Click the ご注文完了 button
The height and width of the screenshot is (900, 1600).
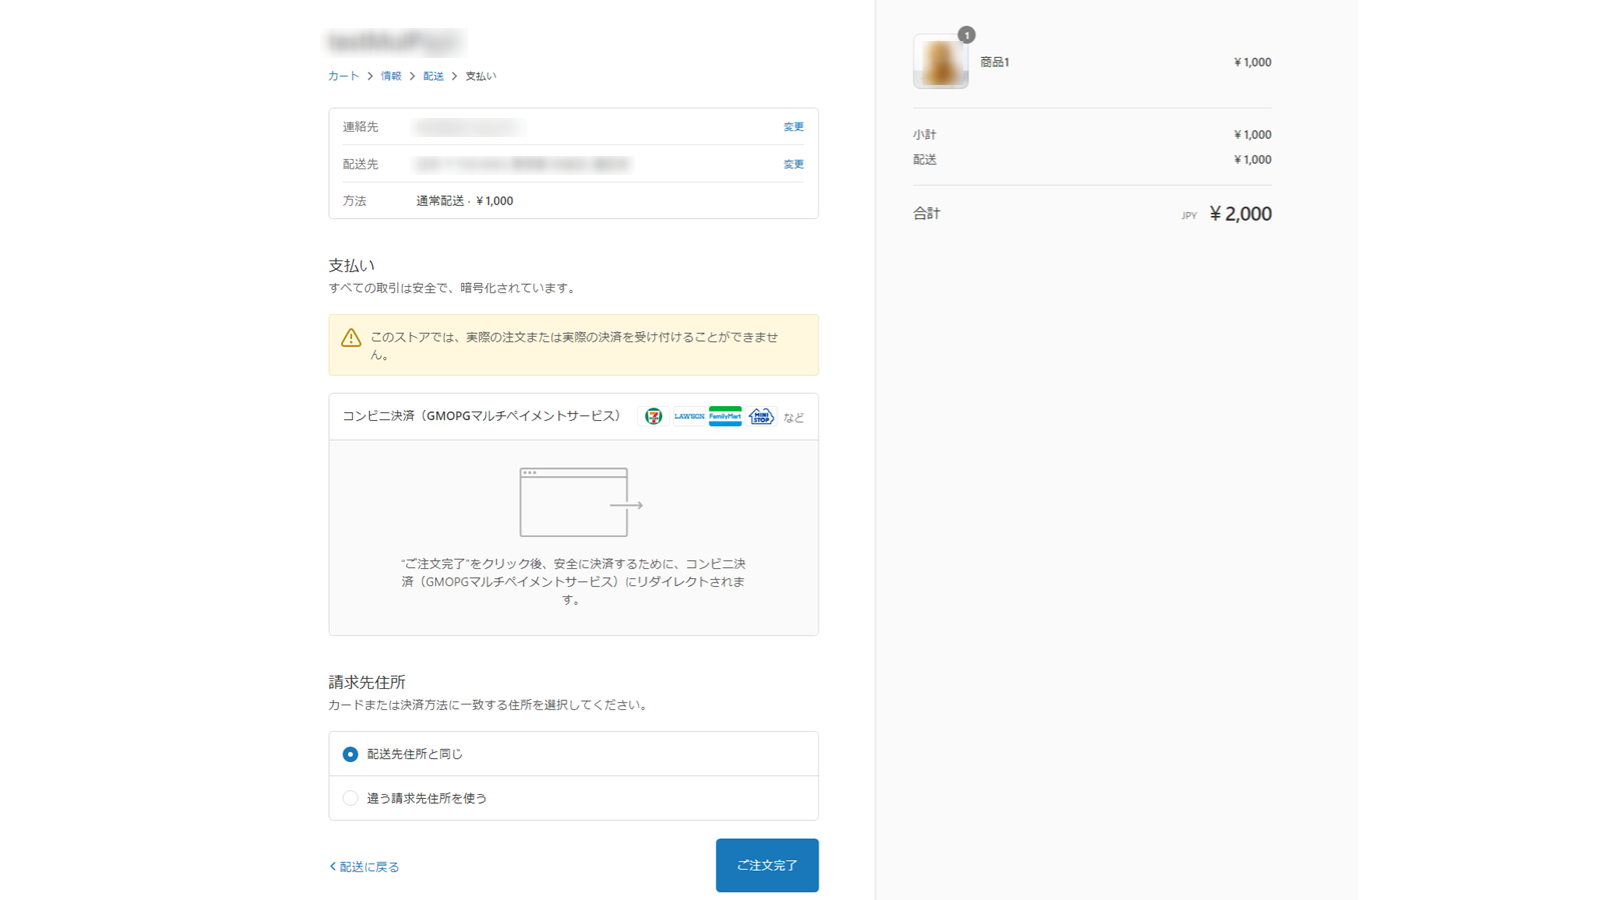767,865
